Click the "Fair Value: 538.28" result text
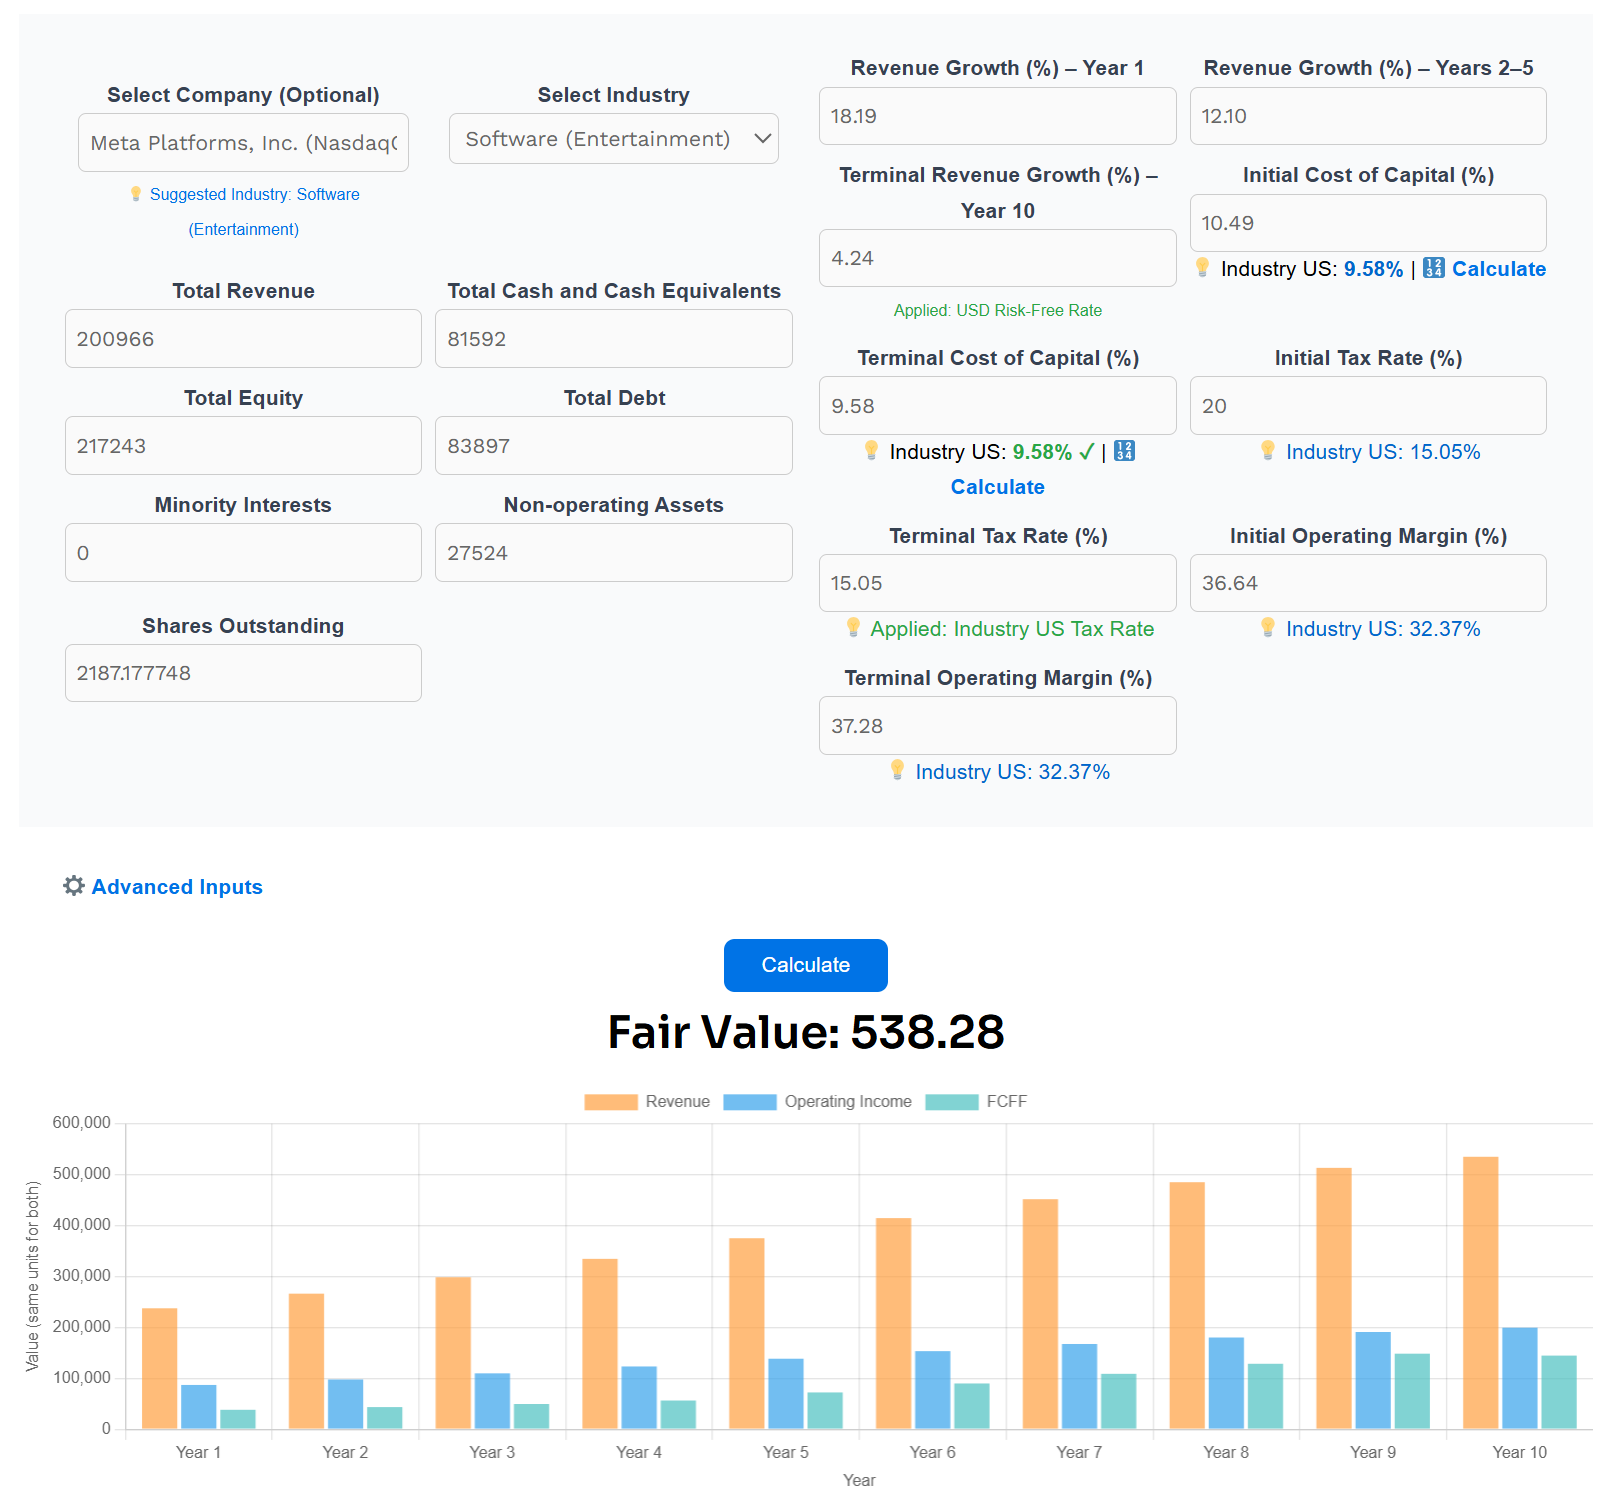This screenshot has width=1610, height=1504. (x=806, y=1032)
